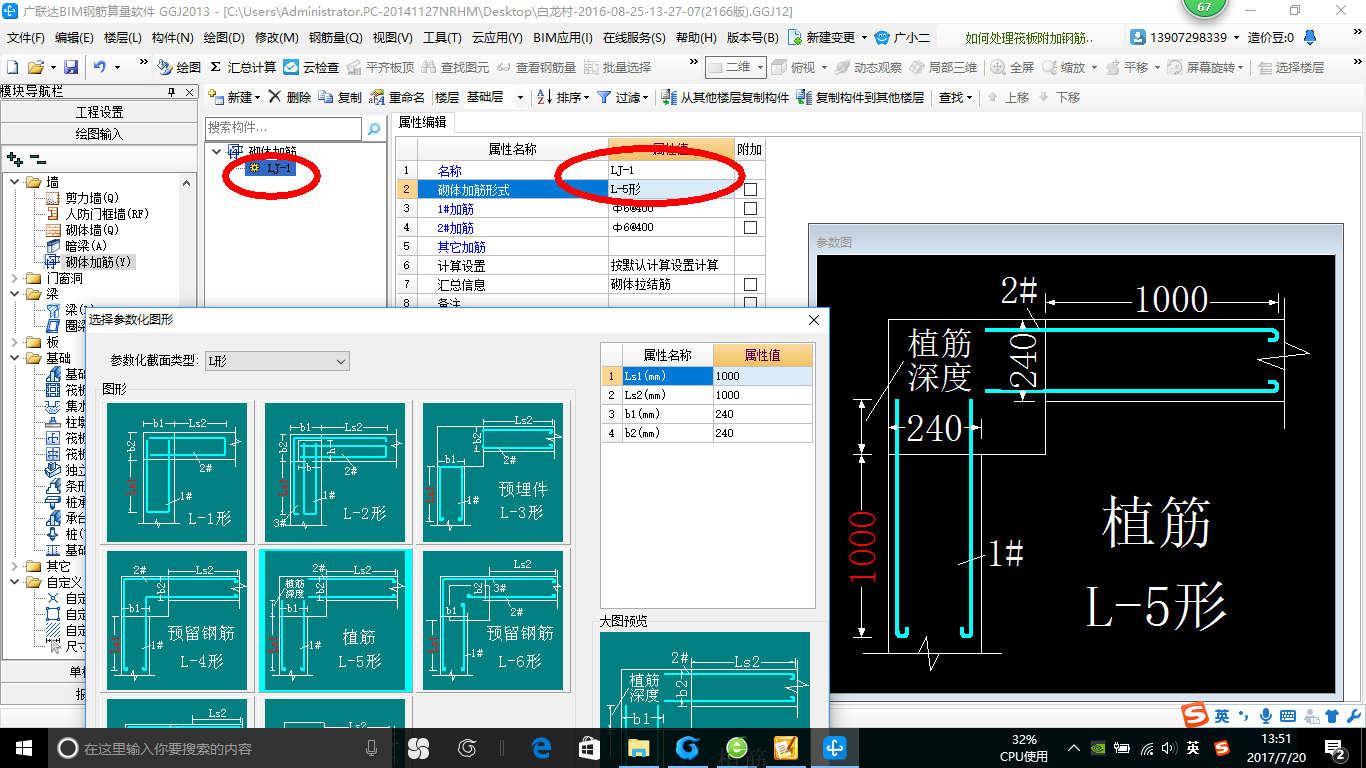Click the 重命名 rename button
Viewport: 1366px width, 768px height.
(x=397, y=97)
